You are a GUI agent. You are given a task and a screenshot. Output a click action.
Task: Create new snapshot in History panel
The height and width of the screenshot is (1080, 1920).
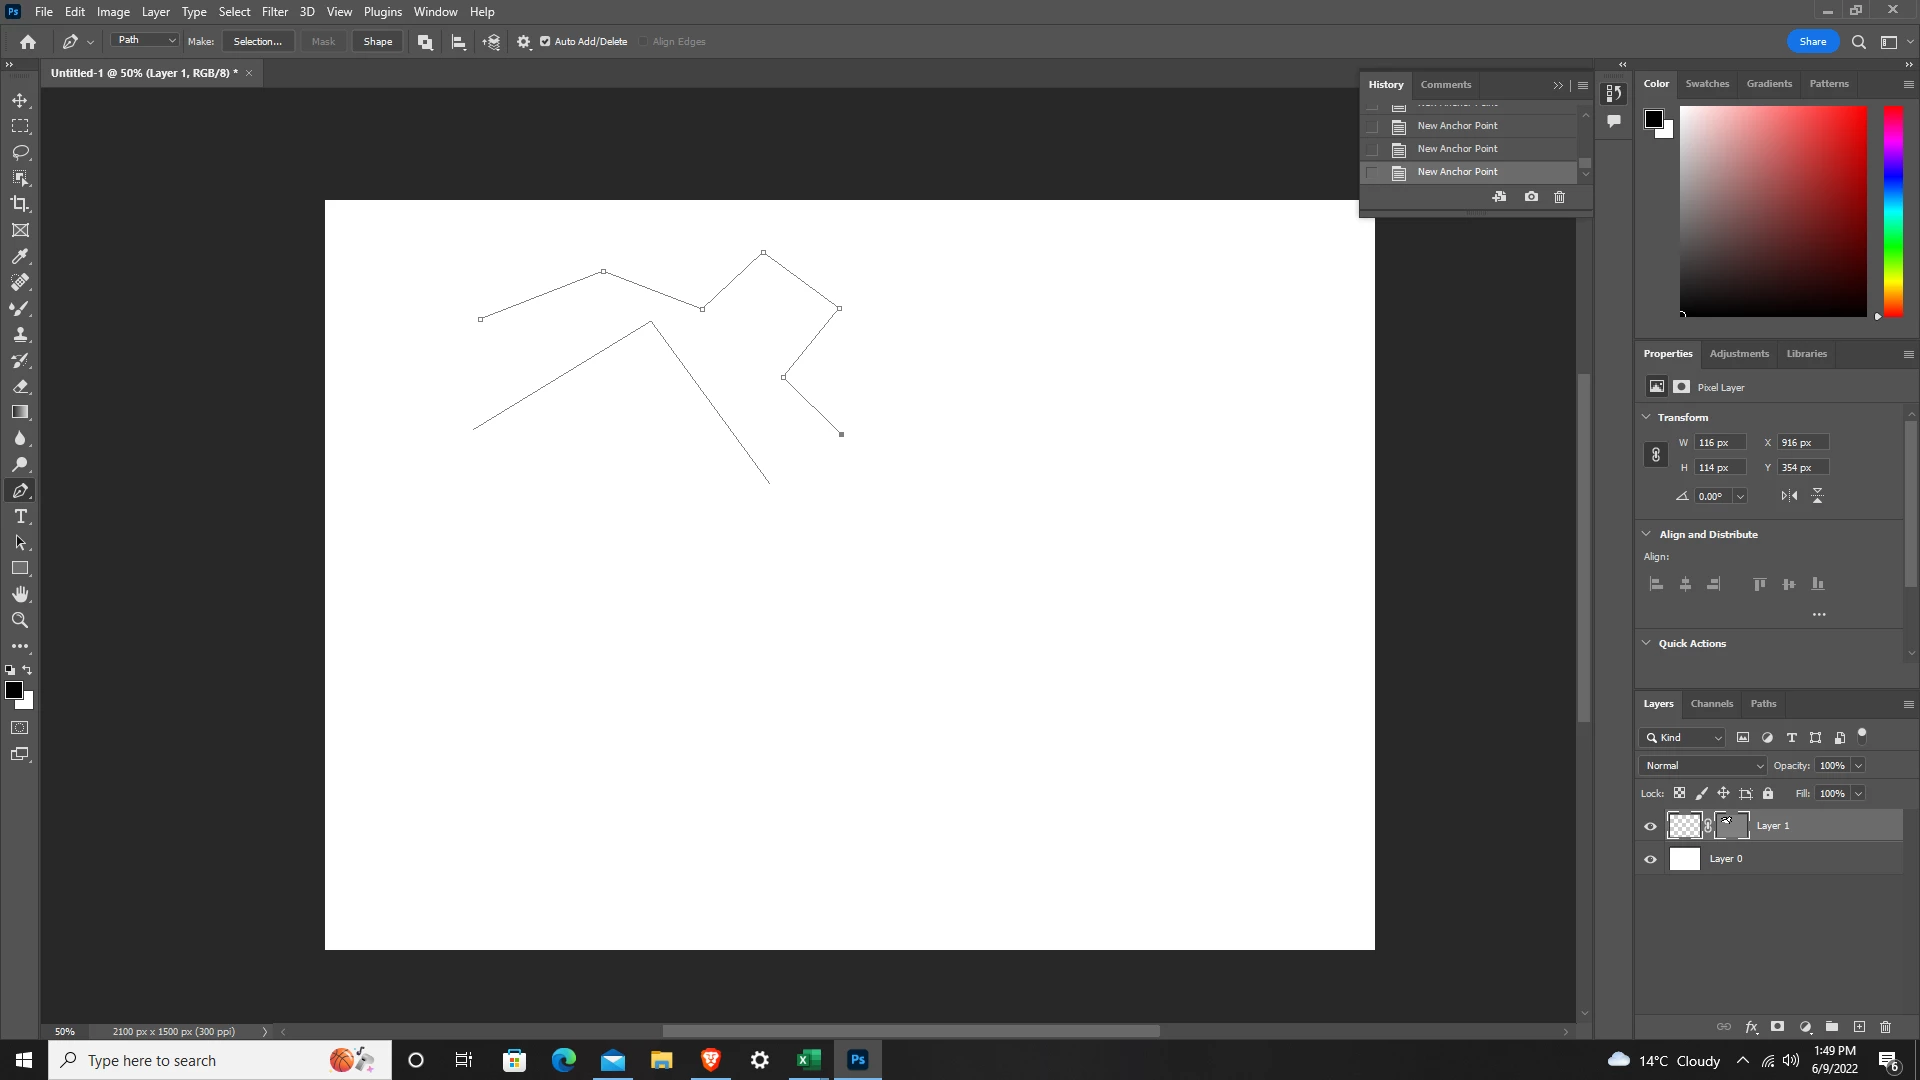[x=1531, y=197]
